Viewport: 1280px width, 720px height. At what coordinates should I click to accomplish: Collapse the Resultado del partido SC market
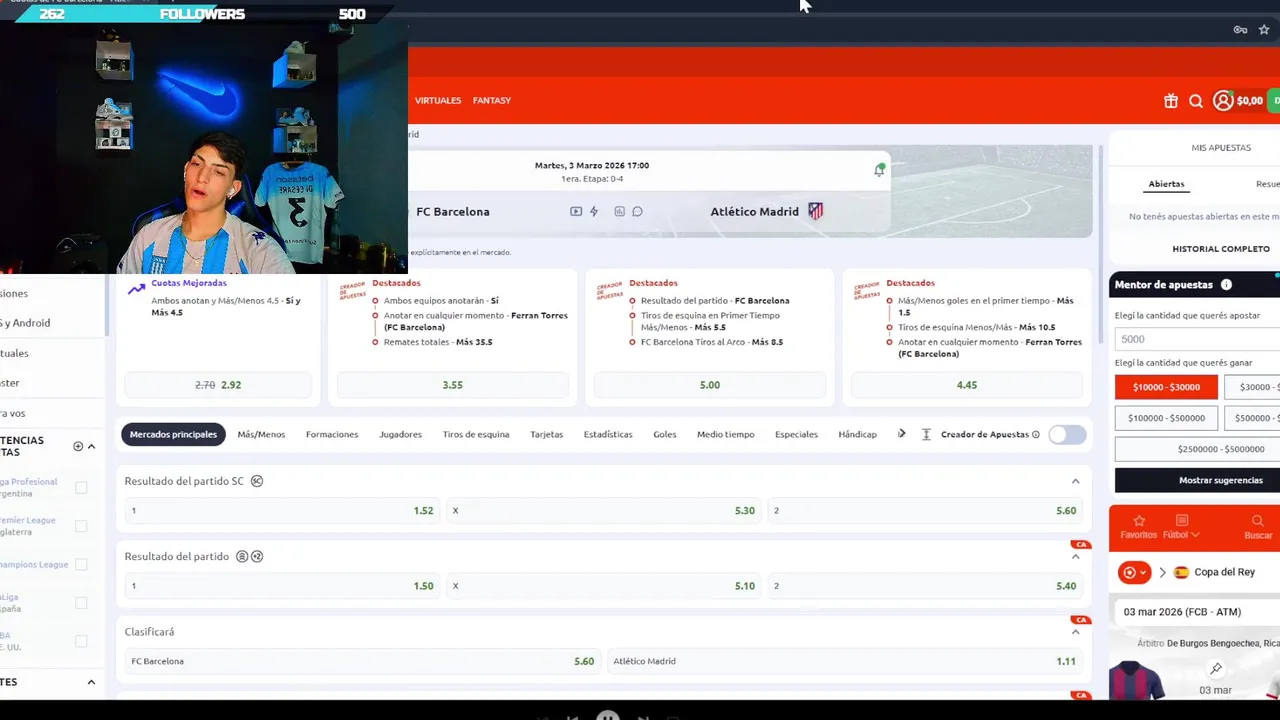pos(1076,481)
